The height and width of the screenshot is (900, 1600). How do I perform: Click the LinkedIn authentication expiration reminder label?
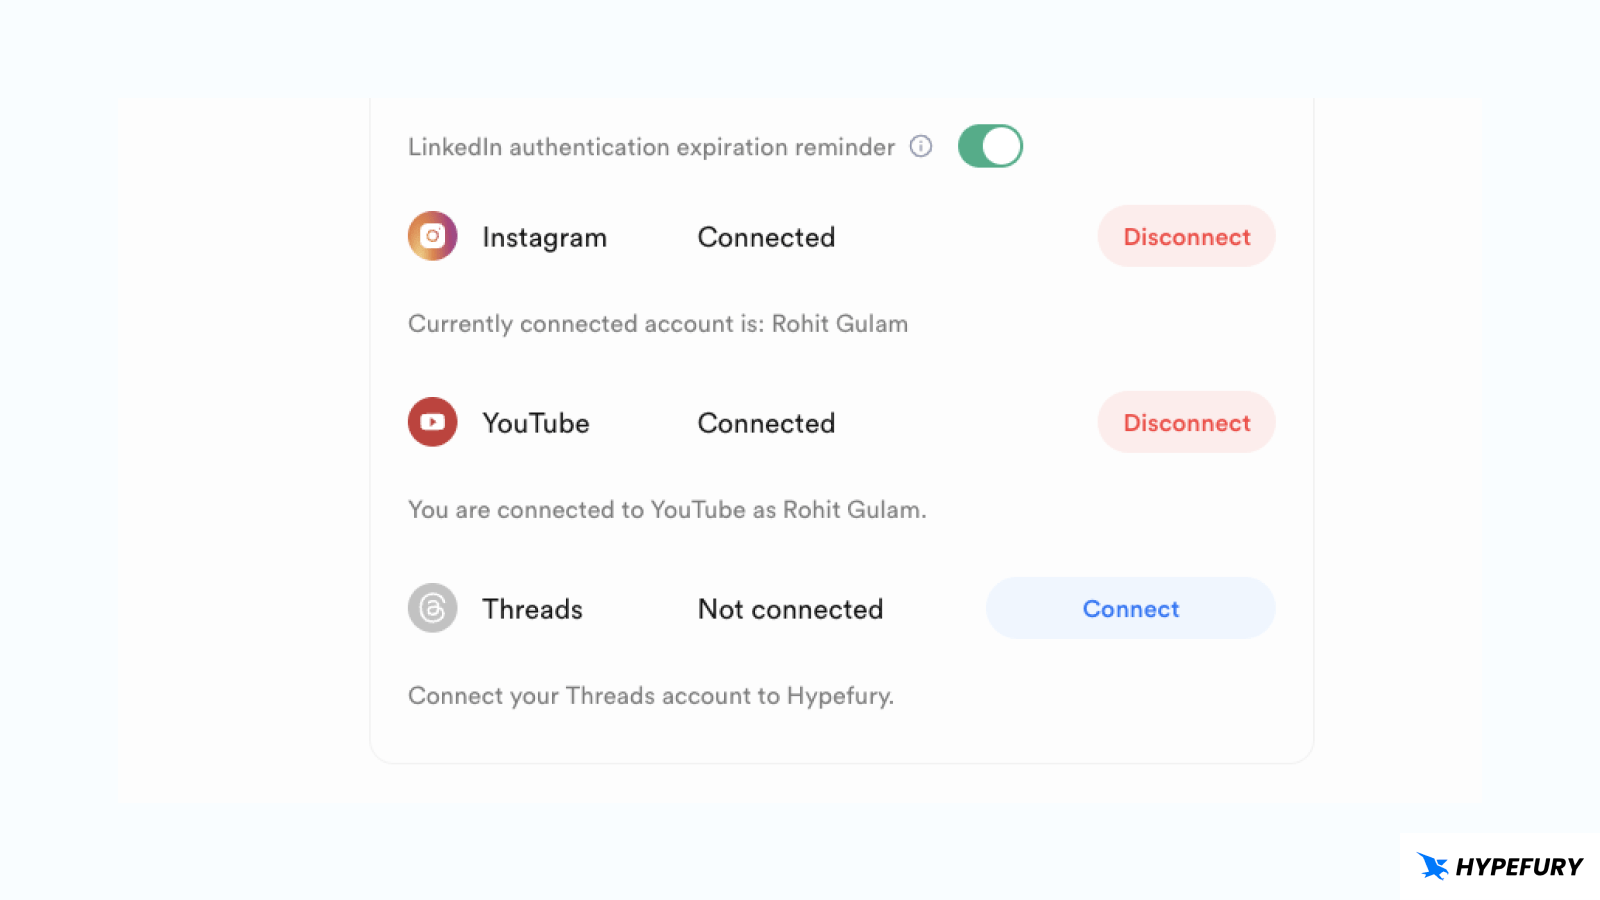650,146
